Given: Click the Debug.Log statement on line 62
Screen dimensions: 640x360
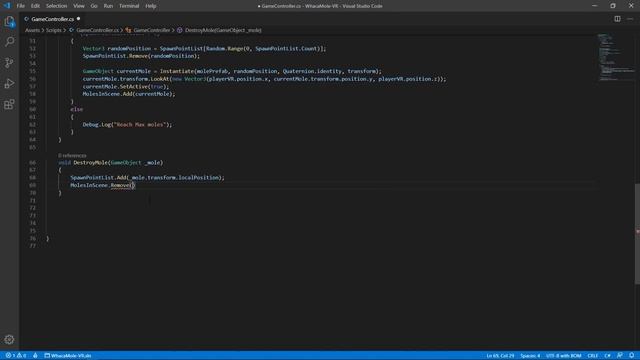Looking at the screenshot, I should pos(127,124).
